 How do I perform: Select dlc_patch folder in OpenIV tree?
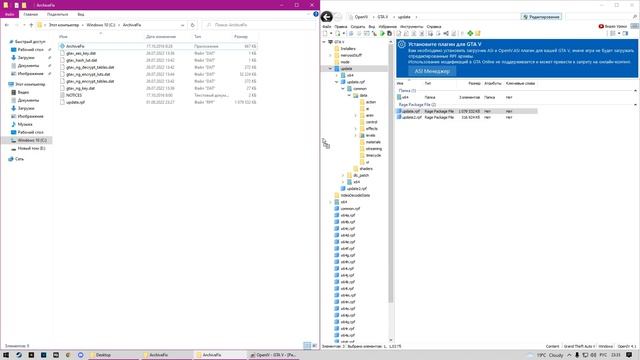(x=358, y=175)
